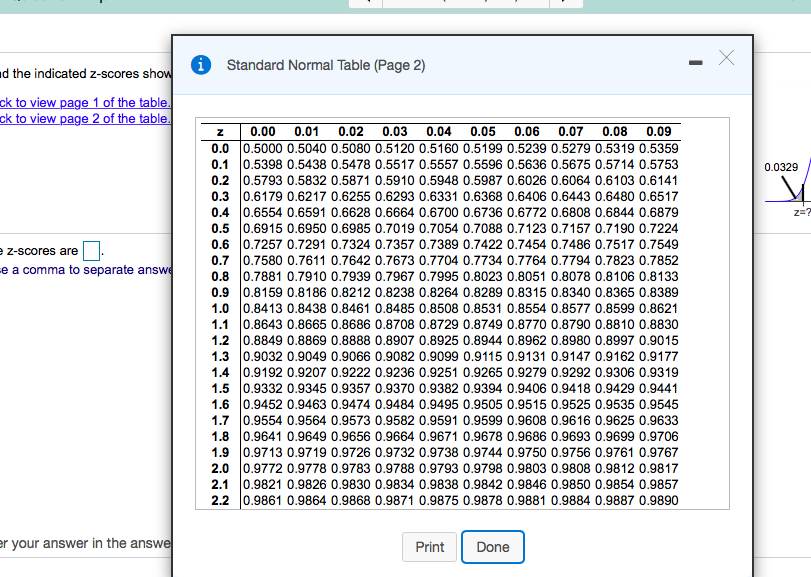Select table value 0.9890

pos(658,500)
